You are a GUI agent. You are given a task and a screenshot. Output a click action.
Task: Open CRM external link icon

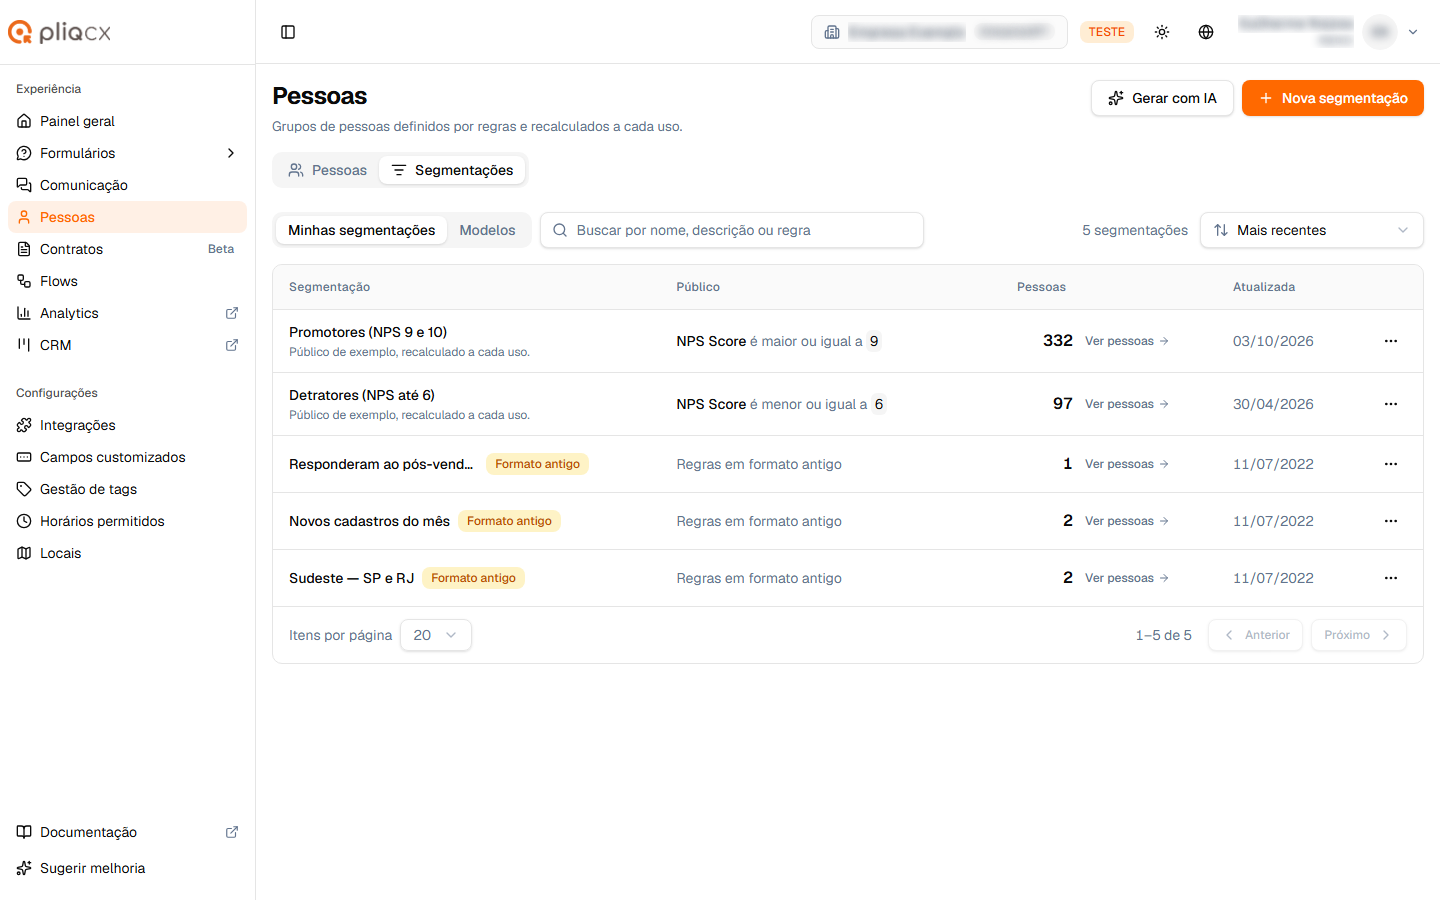(x=232, y=345)
